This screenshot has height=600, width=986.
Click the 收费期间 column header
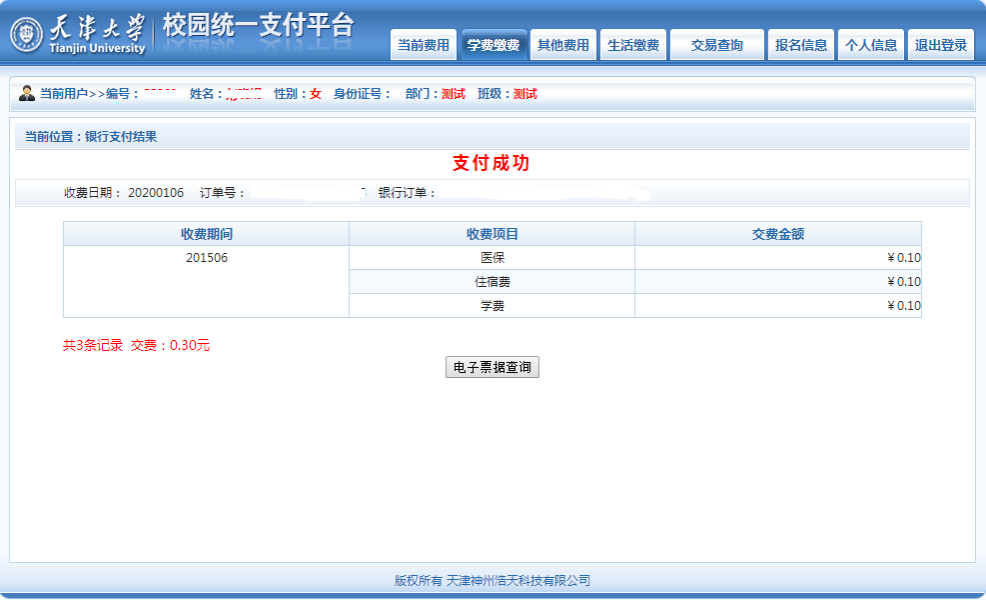pos(206,234)
